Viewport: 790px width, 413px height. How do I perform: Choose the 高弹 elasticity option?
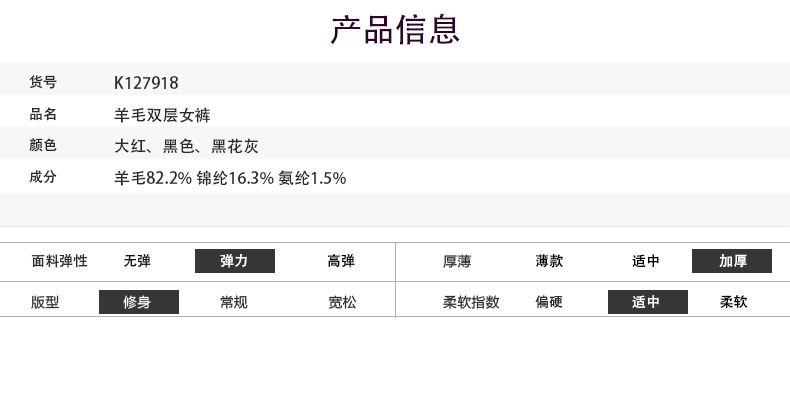pyautogui.click(x=341, y=261)
